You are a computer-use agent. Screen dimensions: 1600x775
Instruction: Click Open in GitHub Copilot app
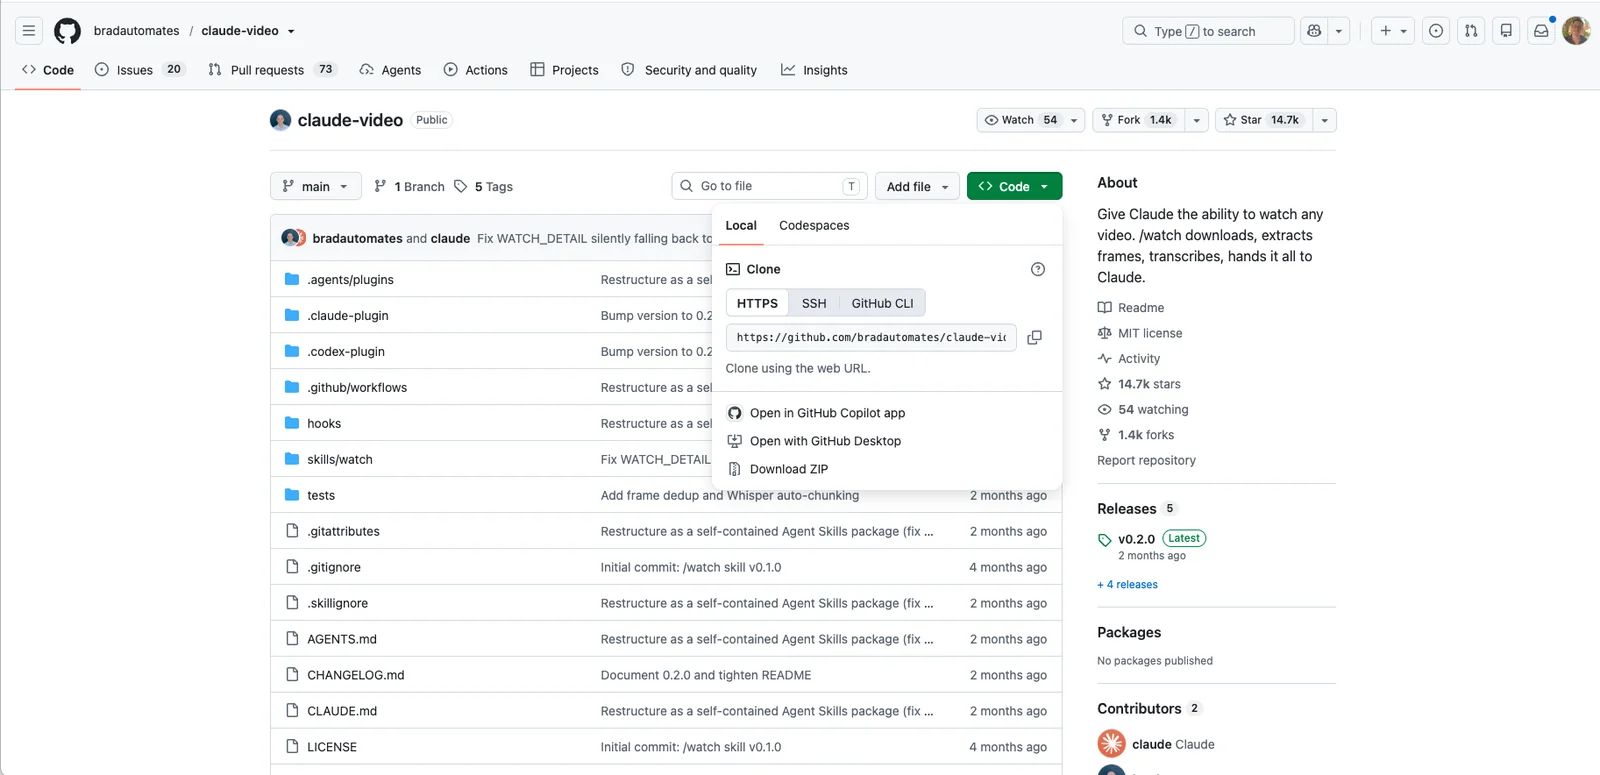pos(827,413)
